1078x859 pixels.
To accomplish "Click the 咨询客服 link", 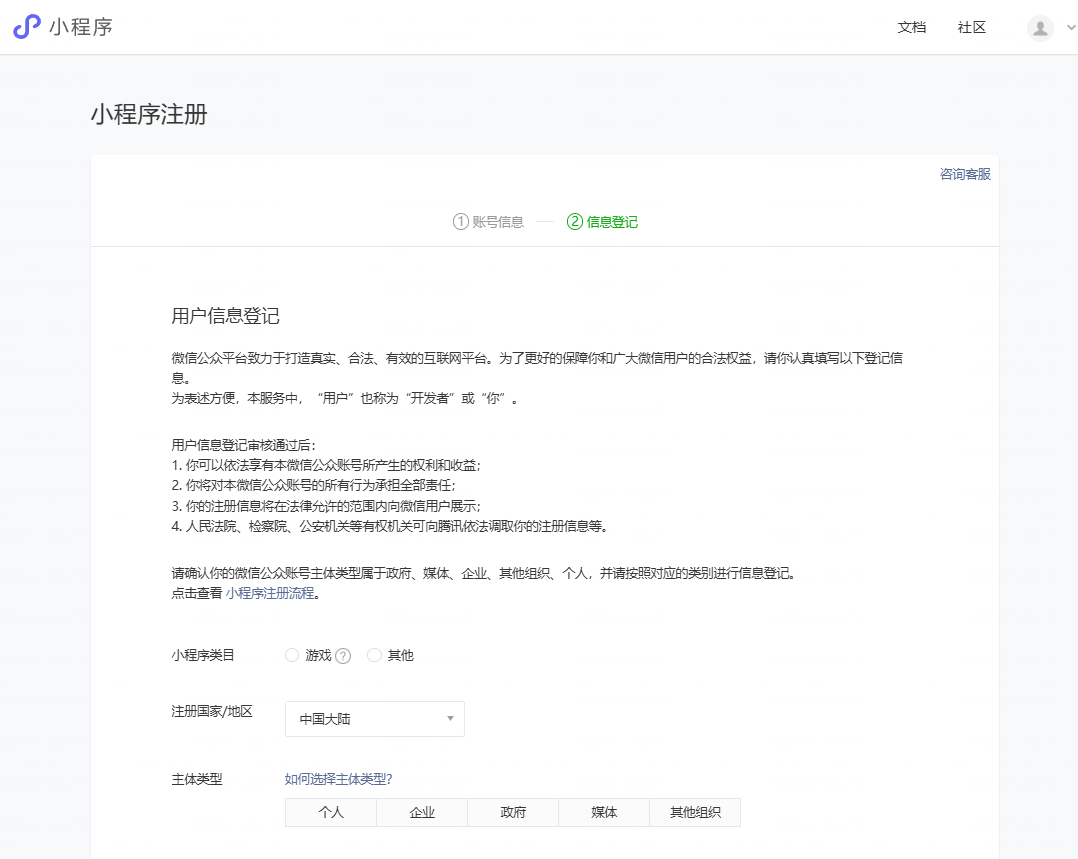I will [x=965, y=174].
